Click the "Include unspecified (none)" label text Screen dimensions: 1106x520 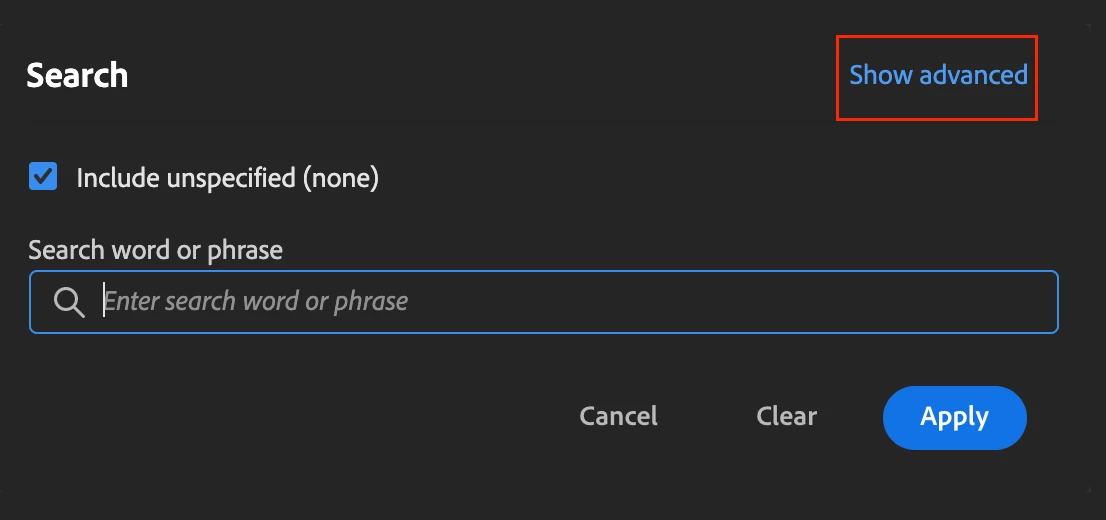(x=227, y=178)
